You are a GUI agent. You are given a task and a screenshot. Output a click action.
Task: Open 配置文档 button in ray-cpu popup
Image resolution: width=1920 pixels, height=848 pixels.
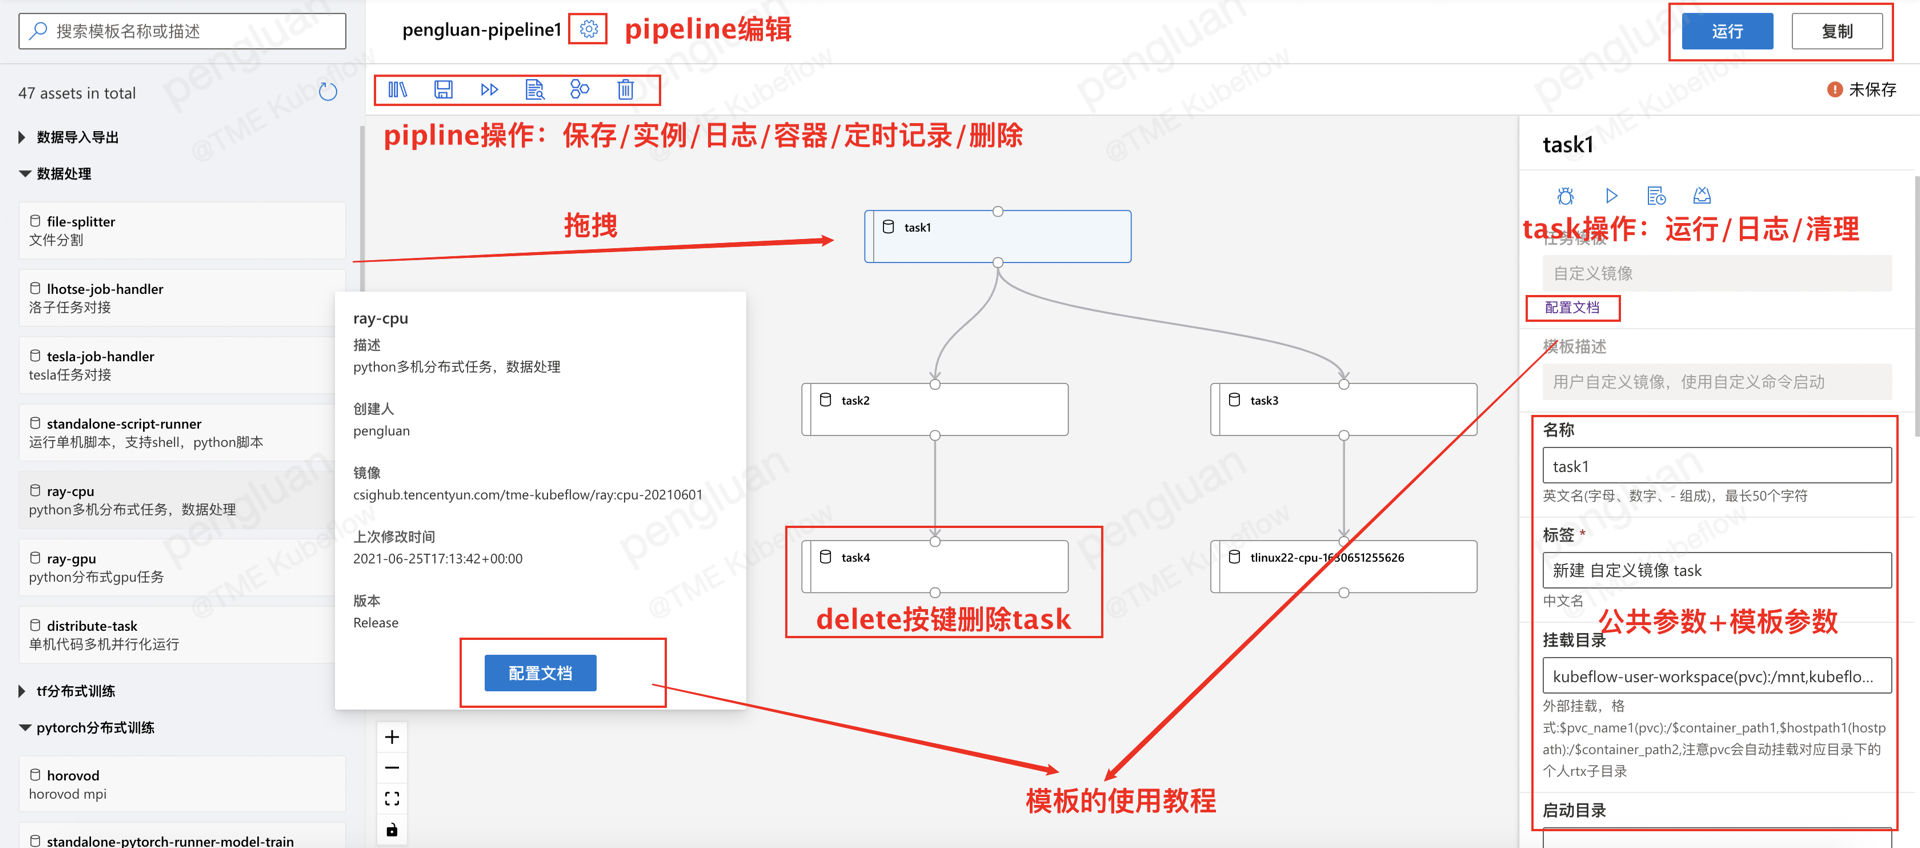coord(540,673)
